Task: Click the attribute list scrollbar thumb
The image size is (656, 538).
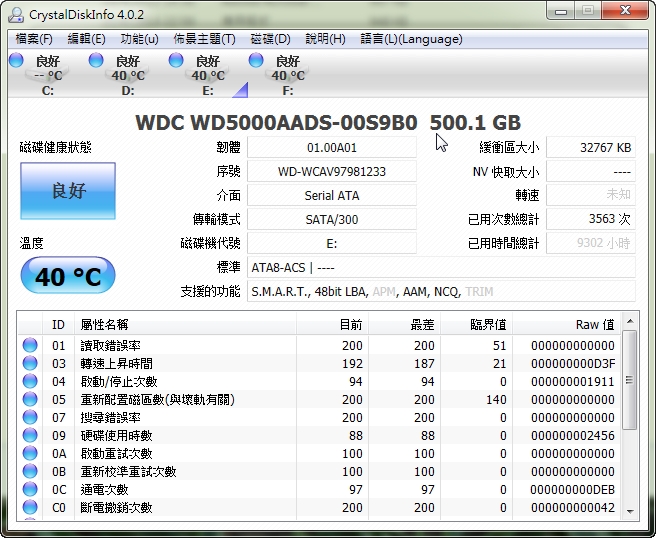Action: (630, 380)
